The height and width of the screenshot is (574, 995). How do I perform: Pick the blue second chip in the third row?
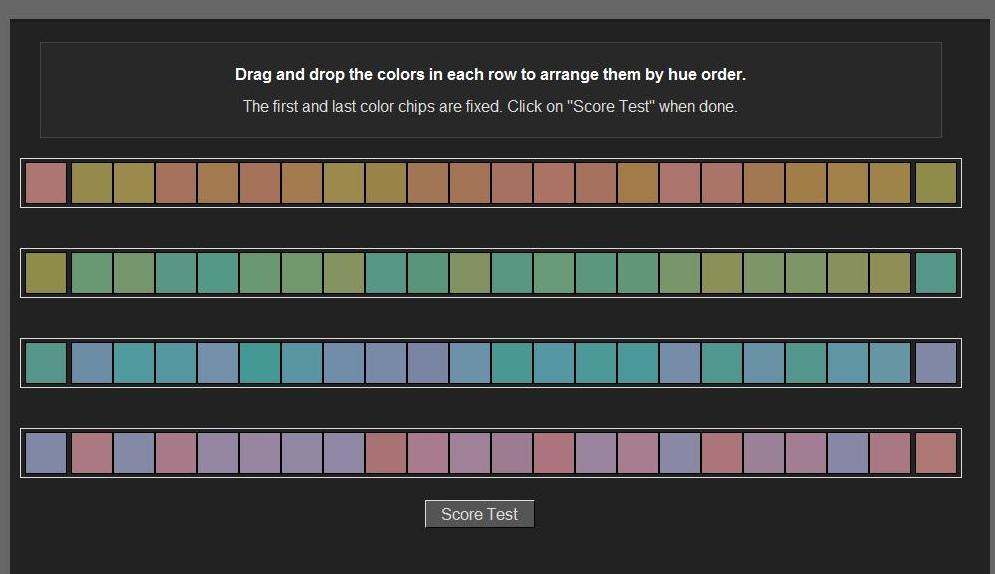click(x=92, y=363)
